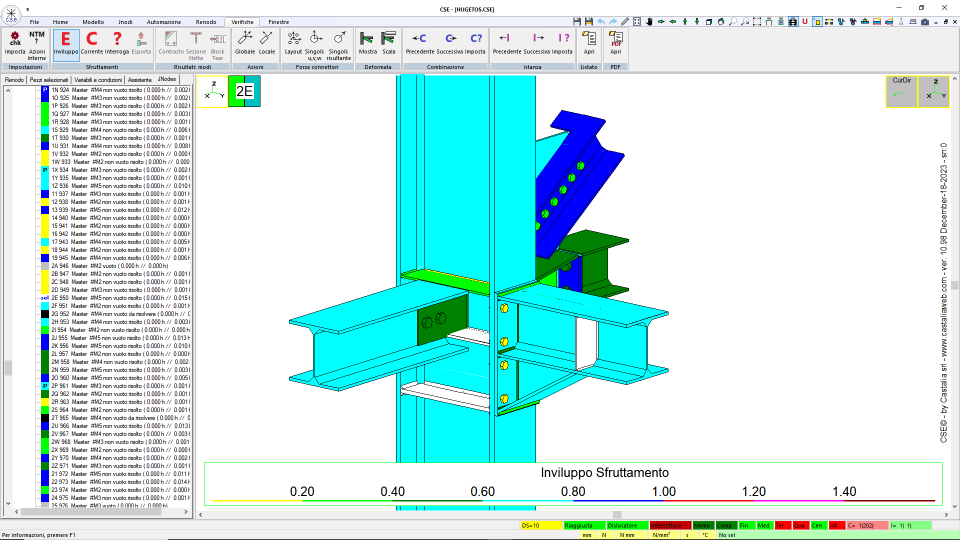Open the Listato Apri report icon
960x540 pixels.
click(589, 44)
